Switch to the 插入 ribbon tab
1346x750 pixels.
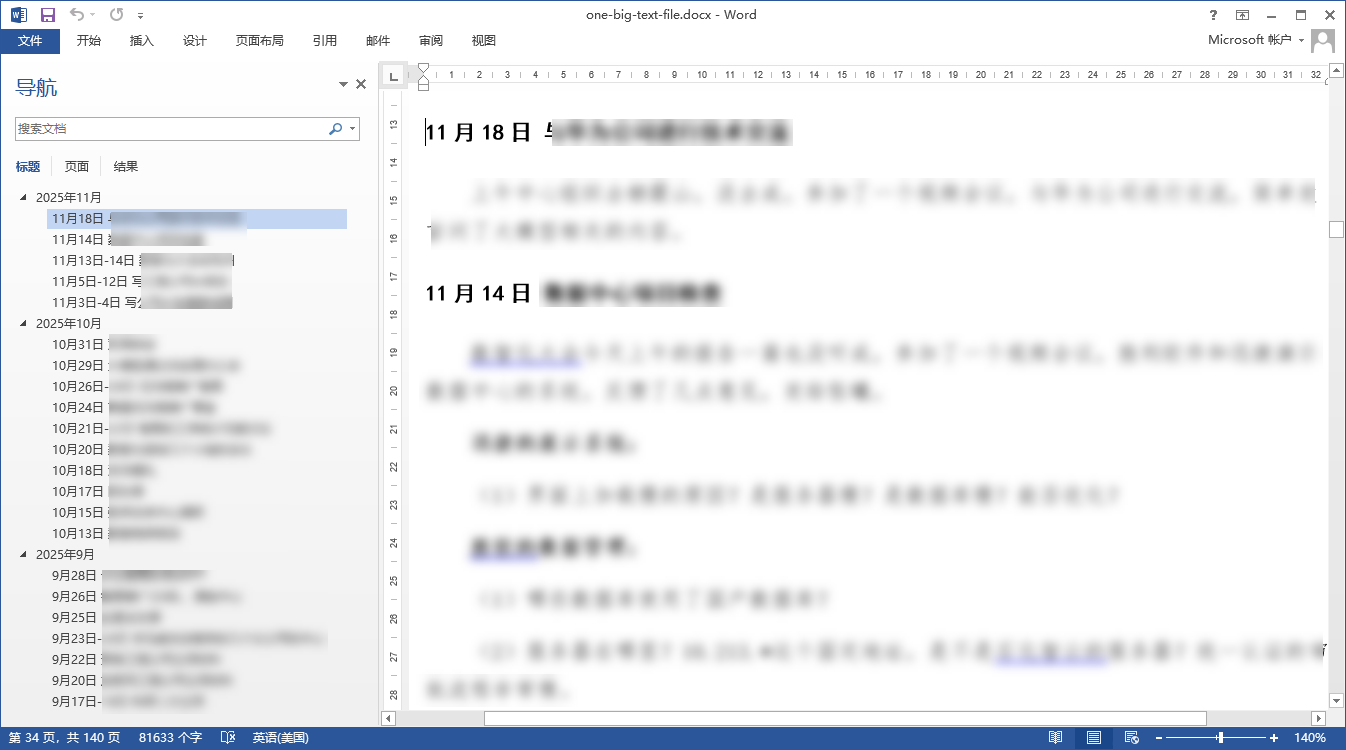[x=140, y=41]
